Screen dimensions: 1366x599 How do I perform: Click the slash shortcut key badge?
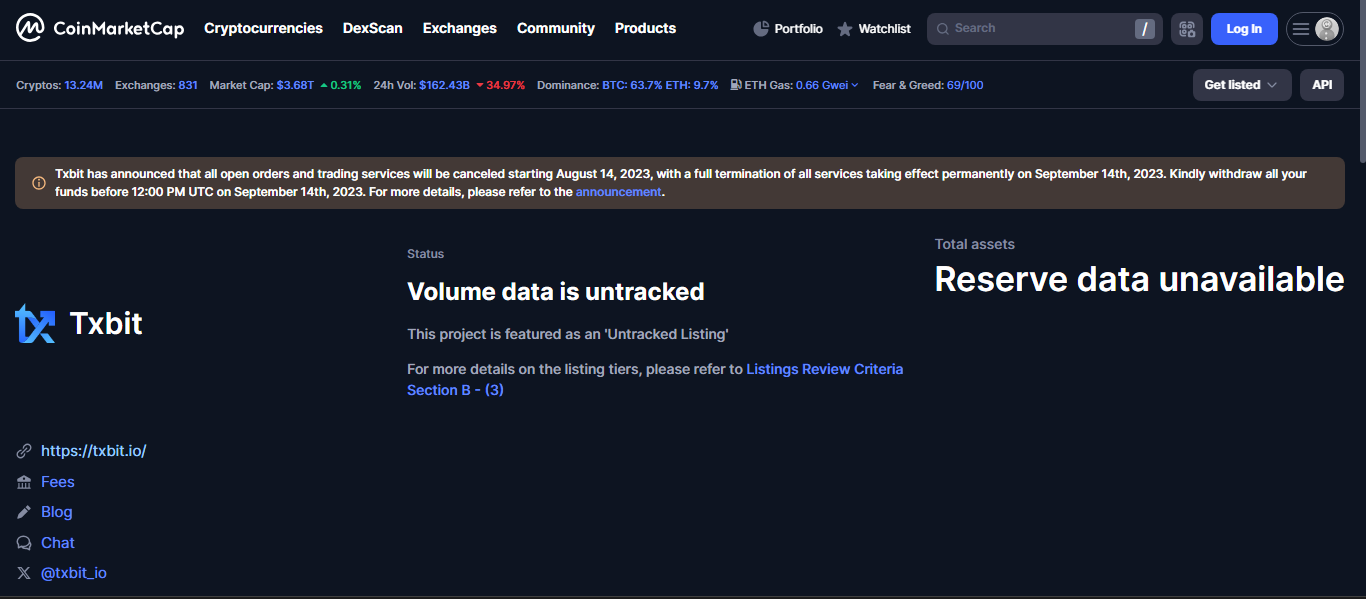click(1145, 29)
